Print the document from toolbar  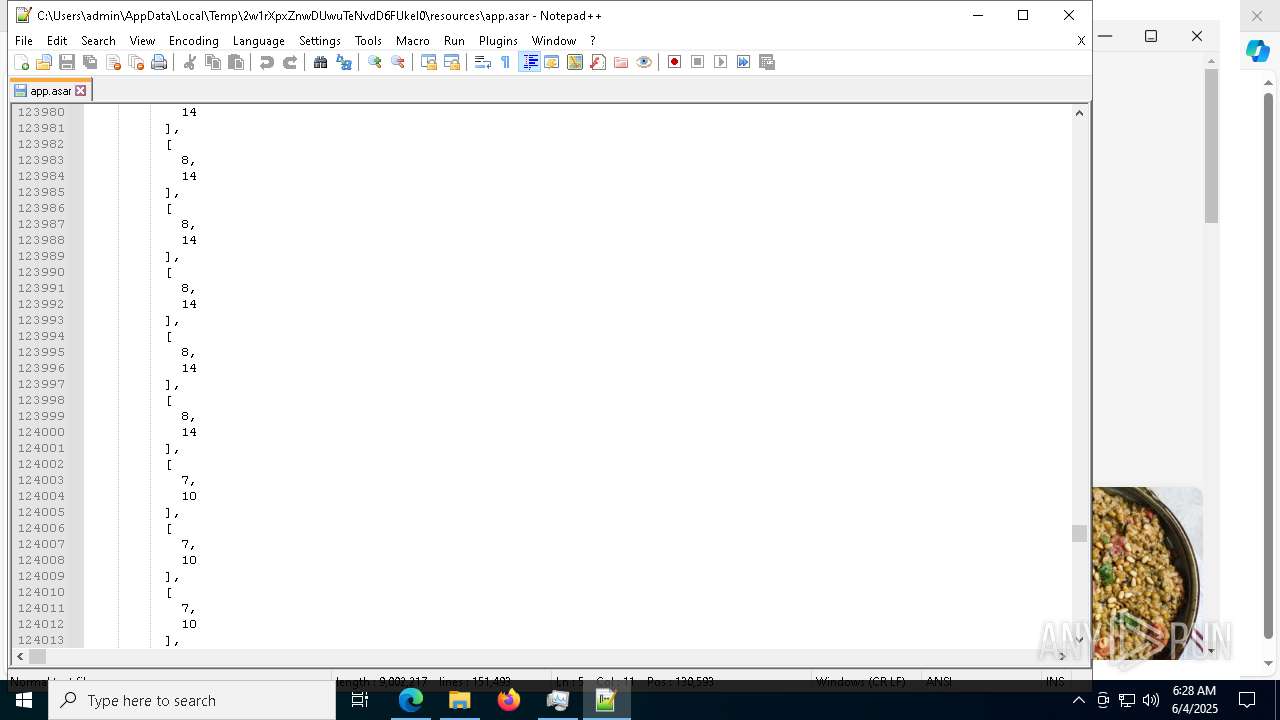(x=159, y=62)
